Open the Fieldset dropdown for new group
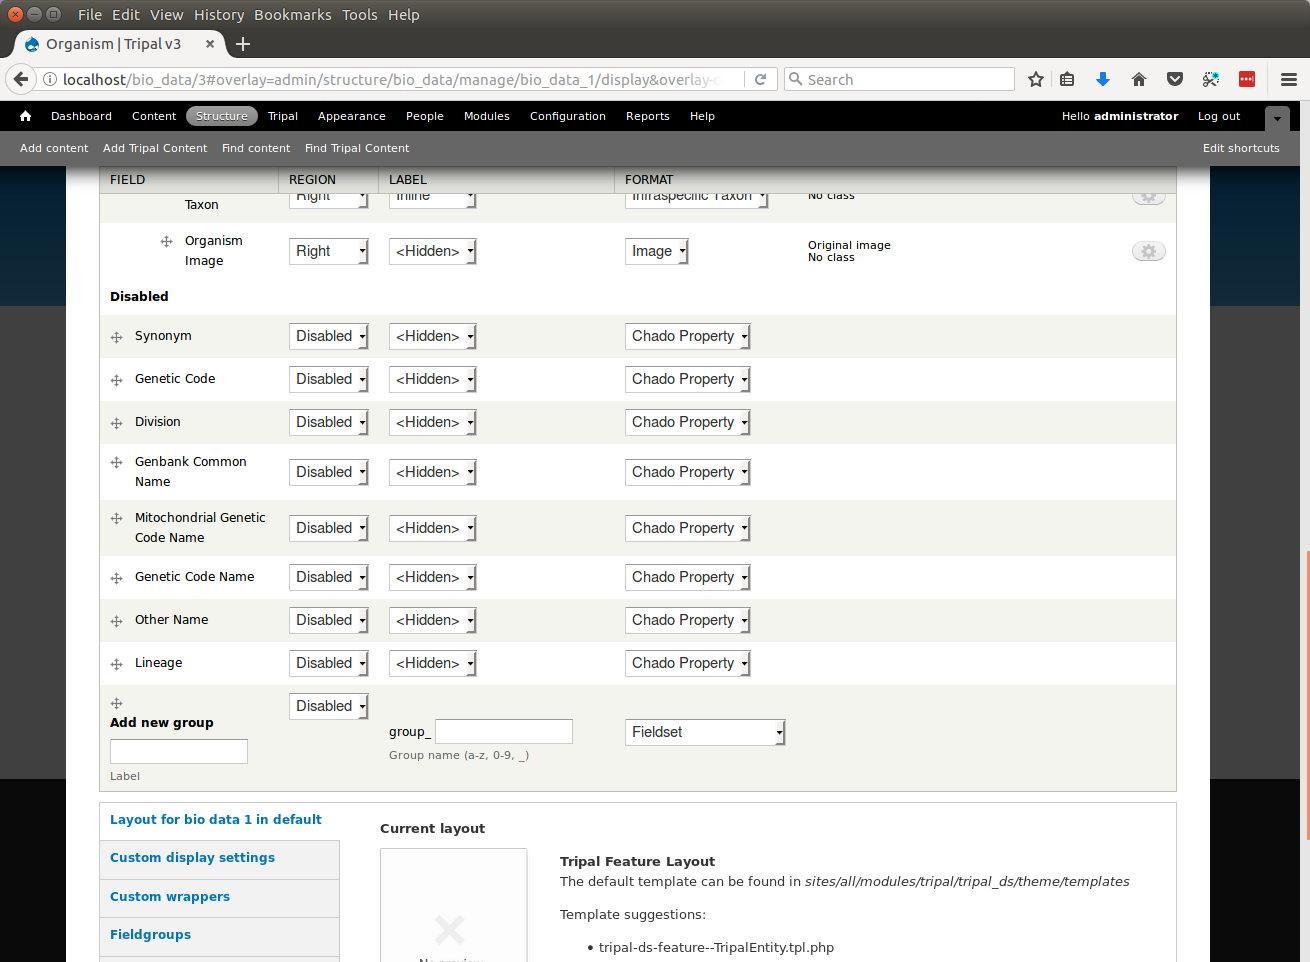Viewport: 1310px width, 962px height. pos(705,732)
